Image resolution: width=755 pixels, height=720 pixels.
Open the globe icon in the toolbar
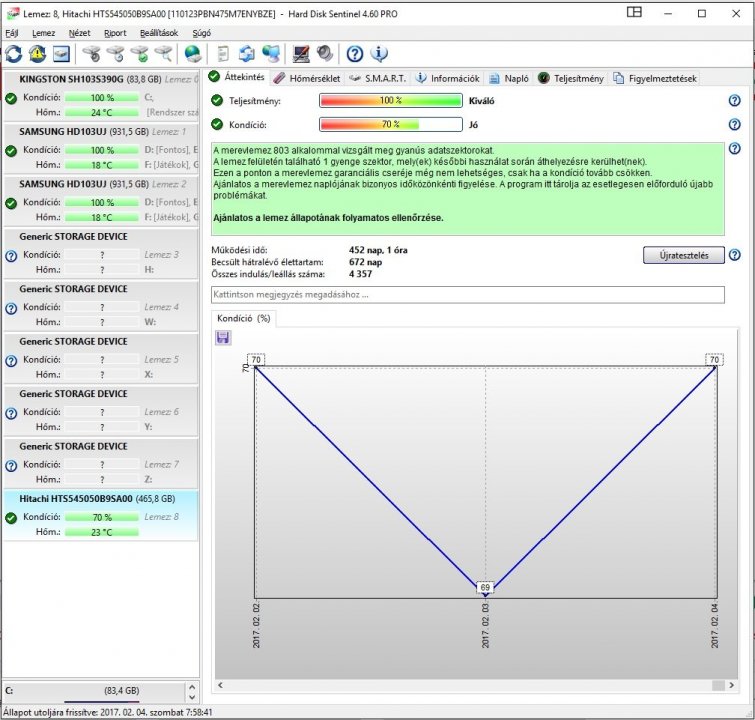click(x=192, y=54)
